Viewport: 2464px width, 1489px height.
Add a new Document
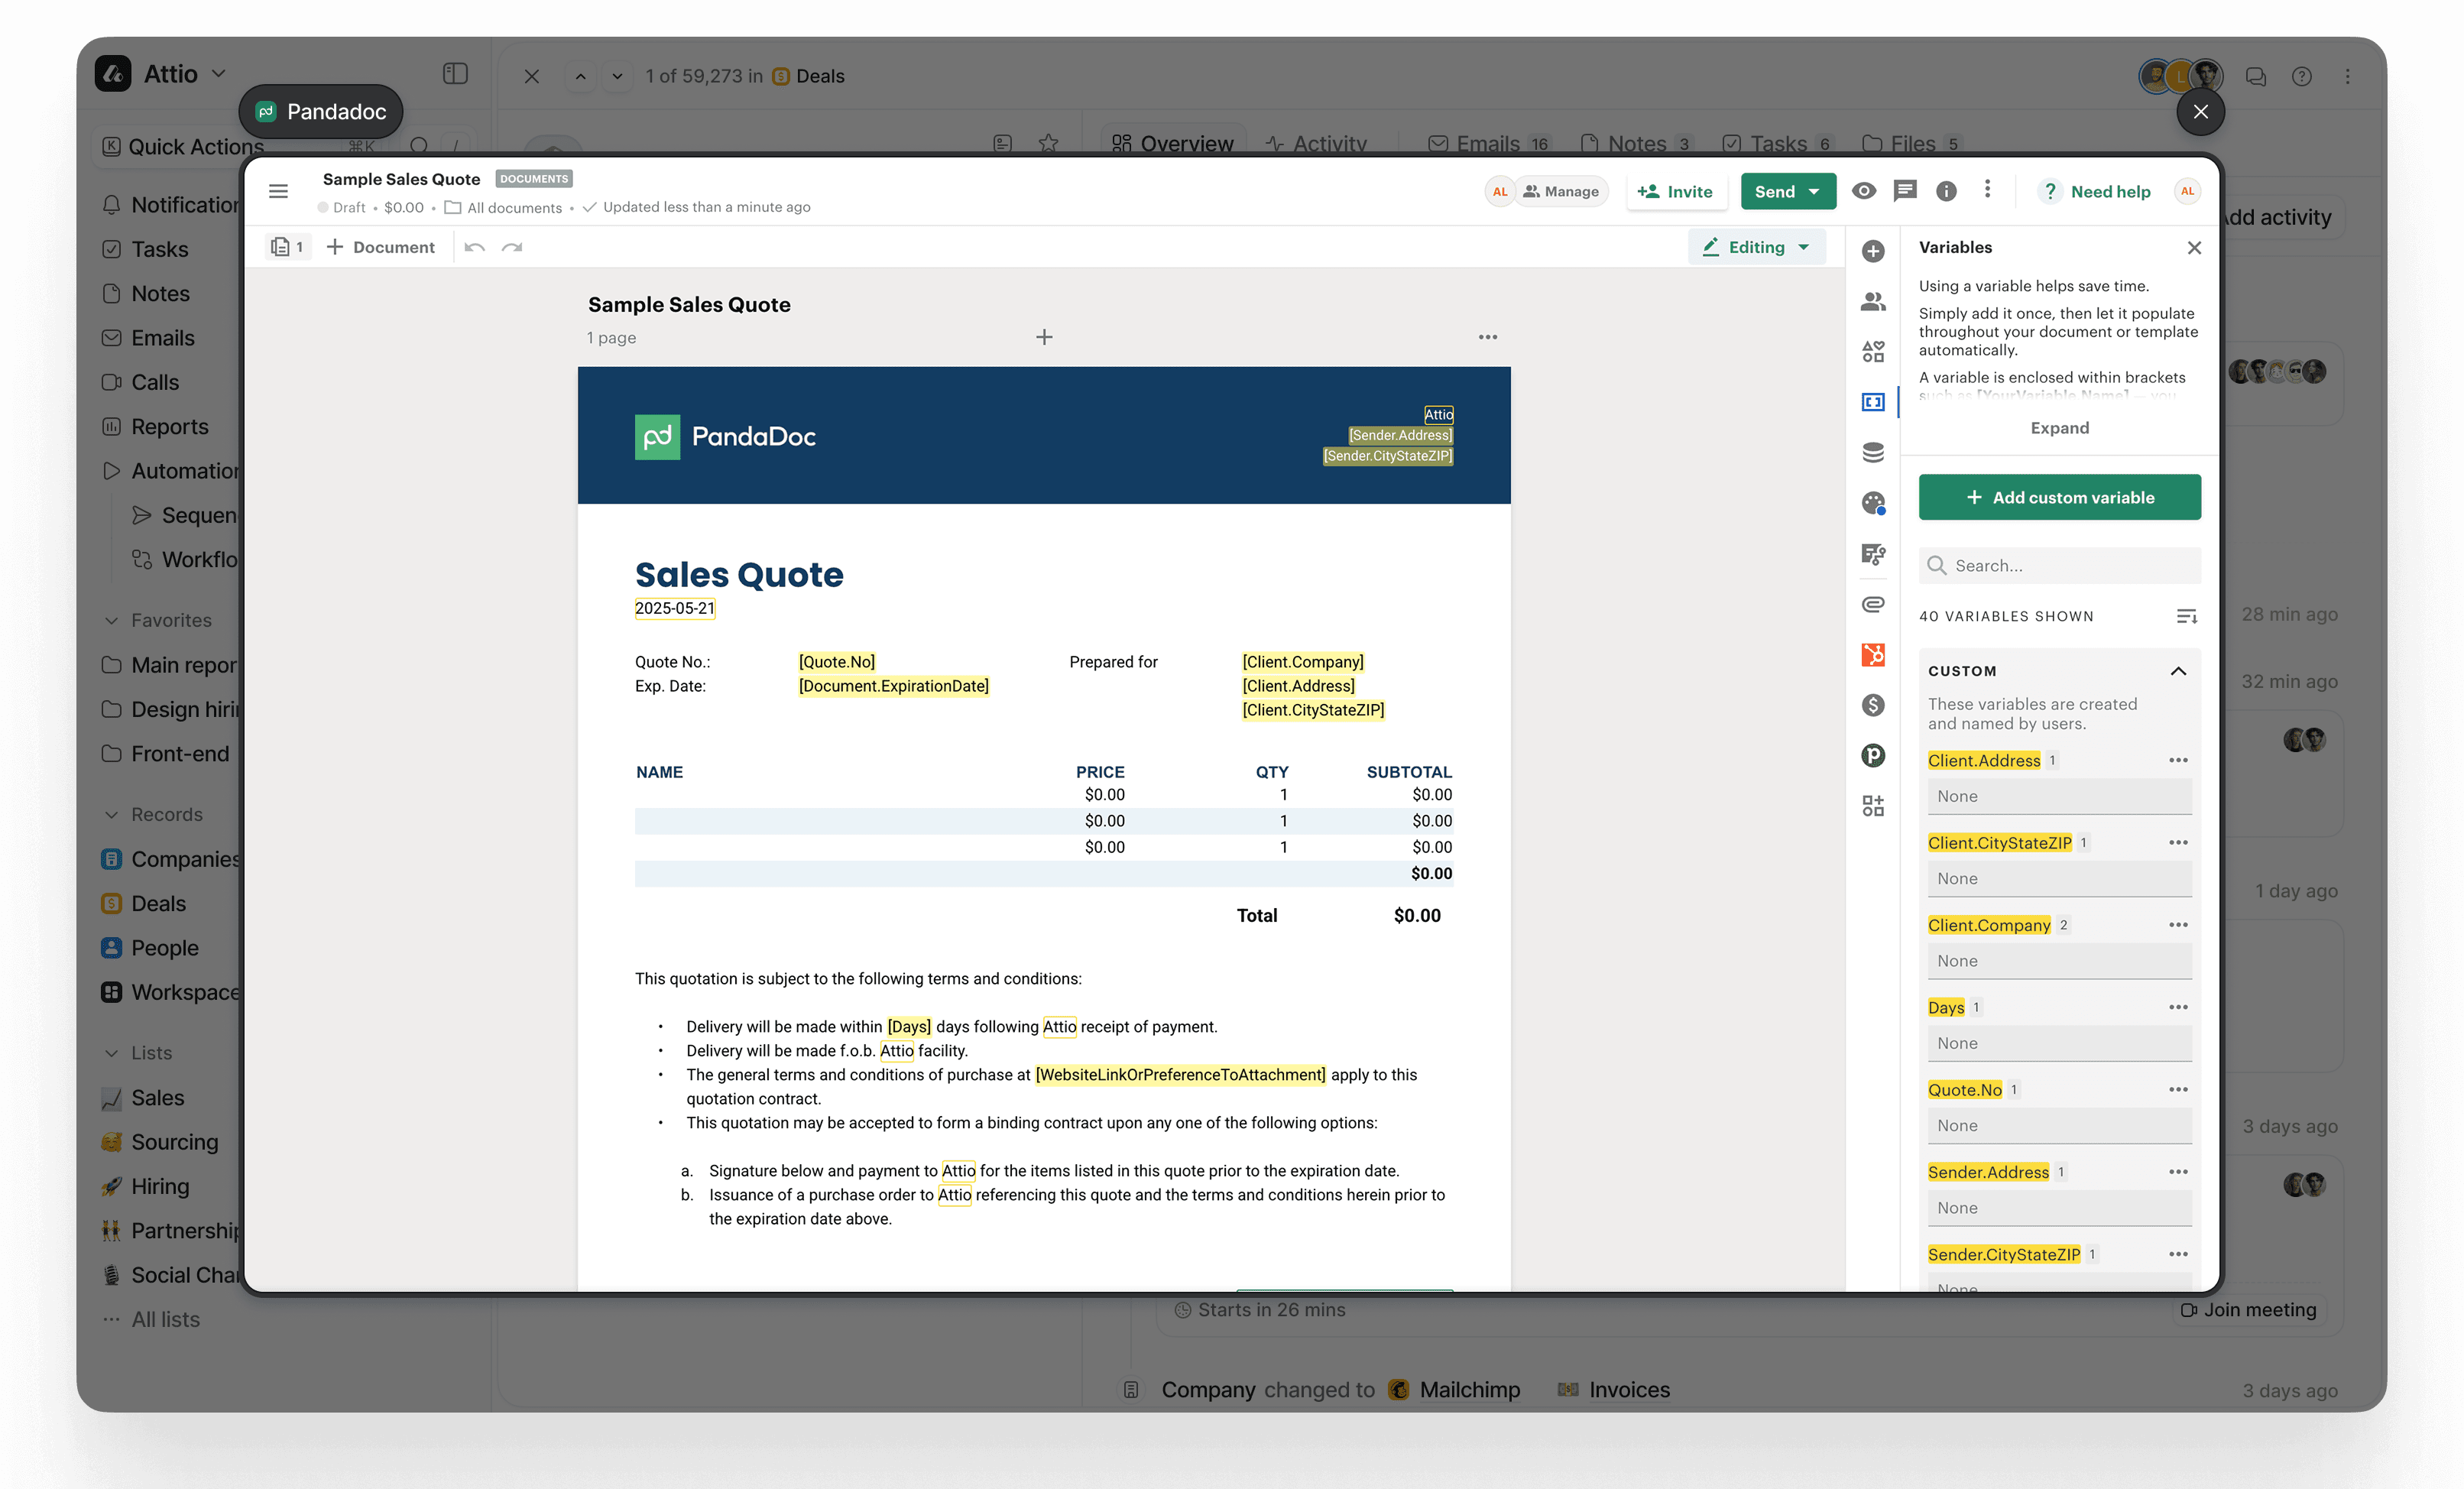(x=381, y=247)
